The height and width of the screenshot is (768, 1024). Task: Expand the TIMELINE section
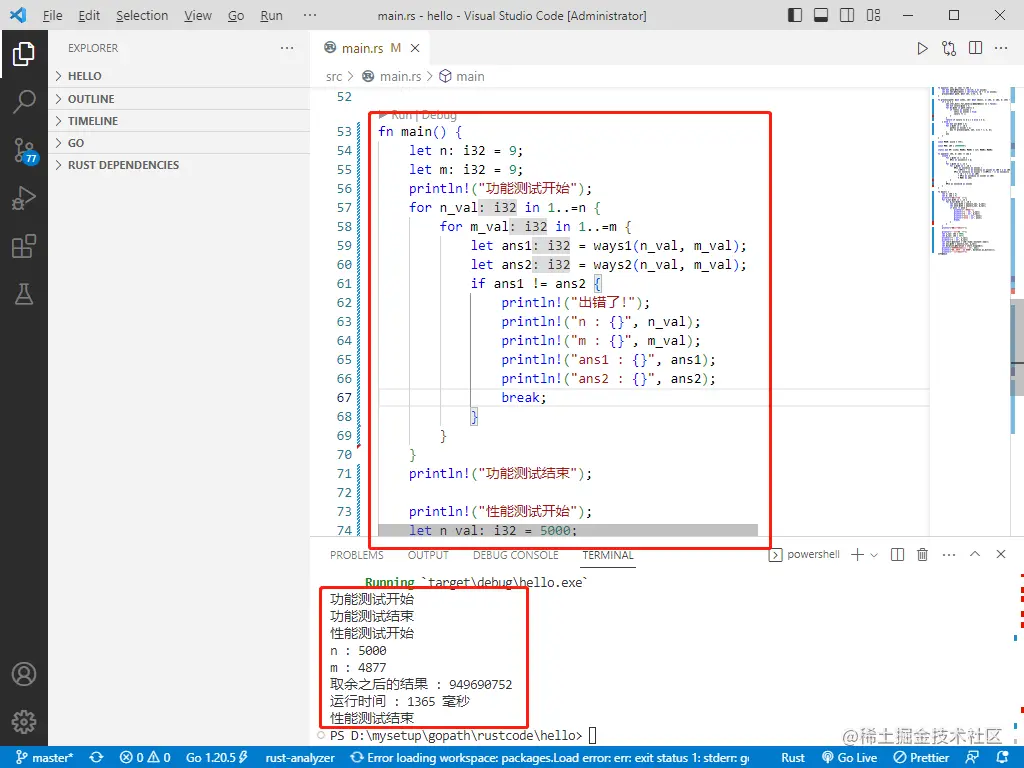tap(179, 121)
